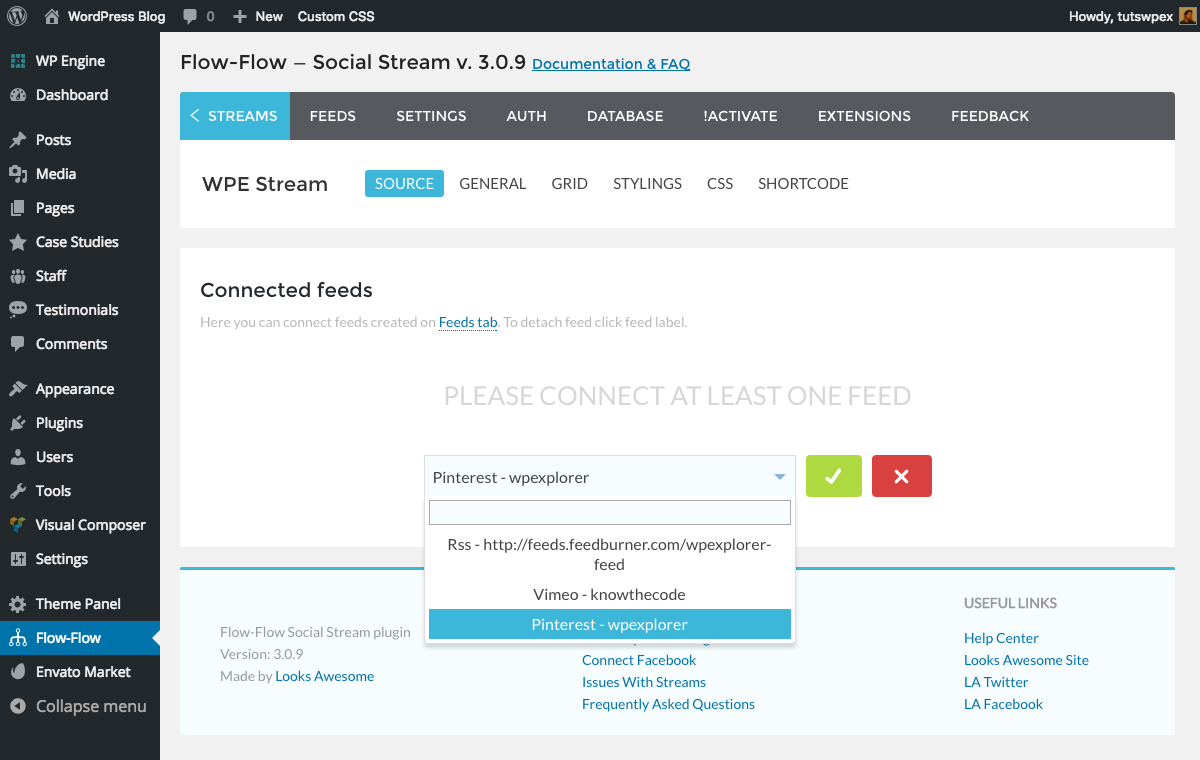Open the LA Twitter link
The height and width of the screenshot is (760, 1200).
[996, 682]
